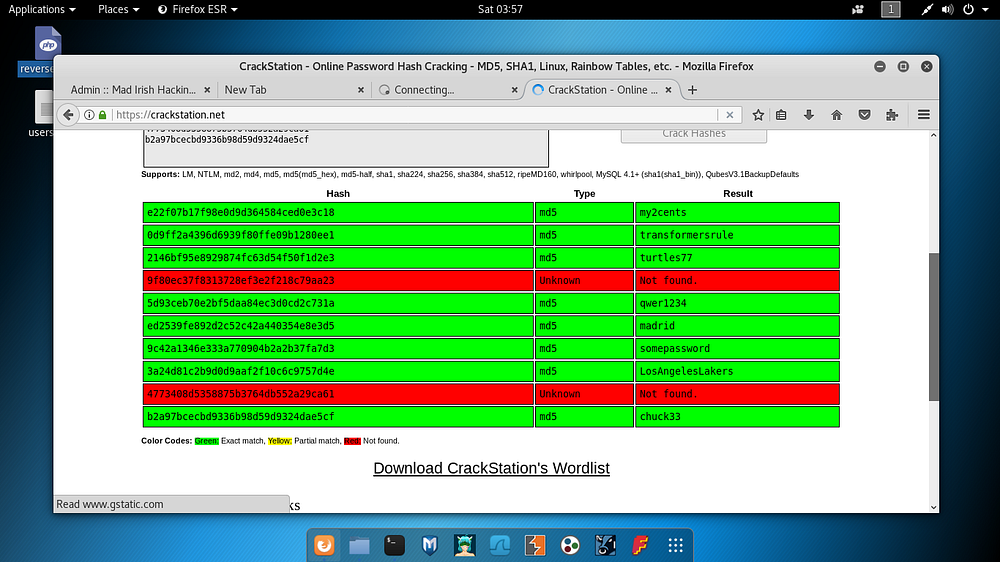
Task: Select the result somepassword
Action: pos(674,348)
